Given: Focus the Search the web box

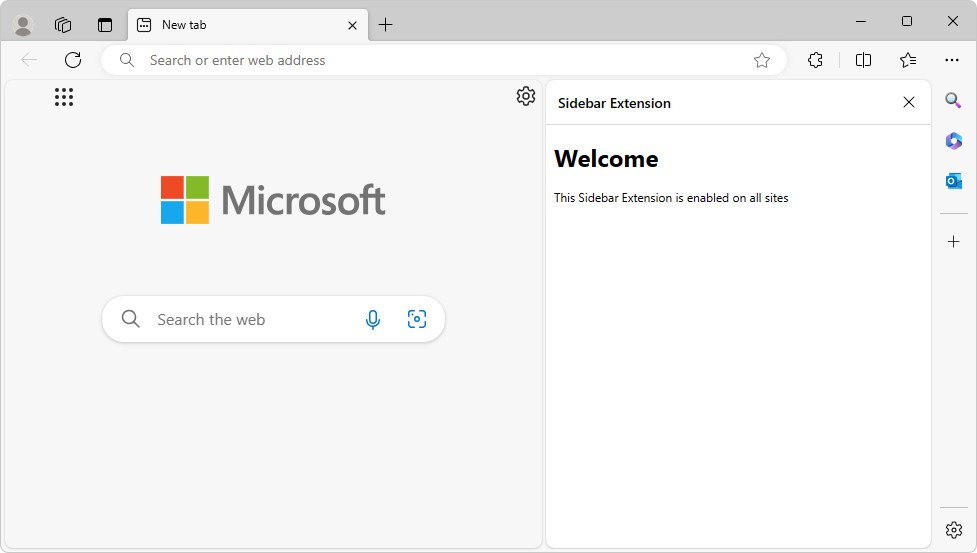Looking at the screenshot, I should point(273,319).
